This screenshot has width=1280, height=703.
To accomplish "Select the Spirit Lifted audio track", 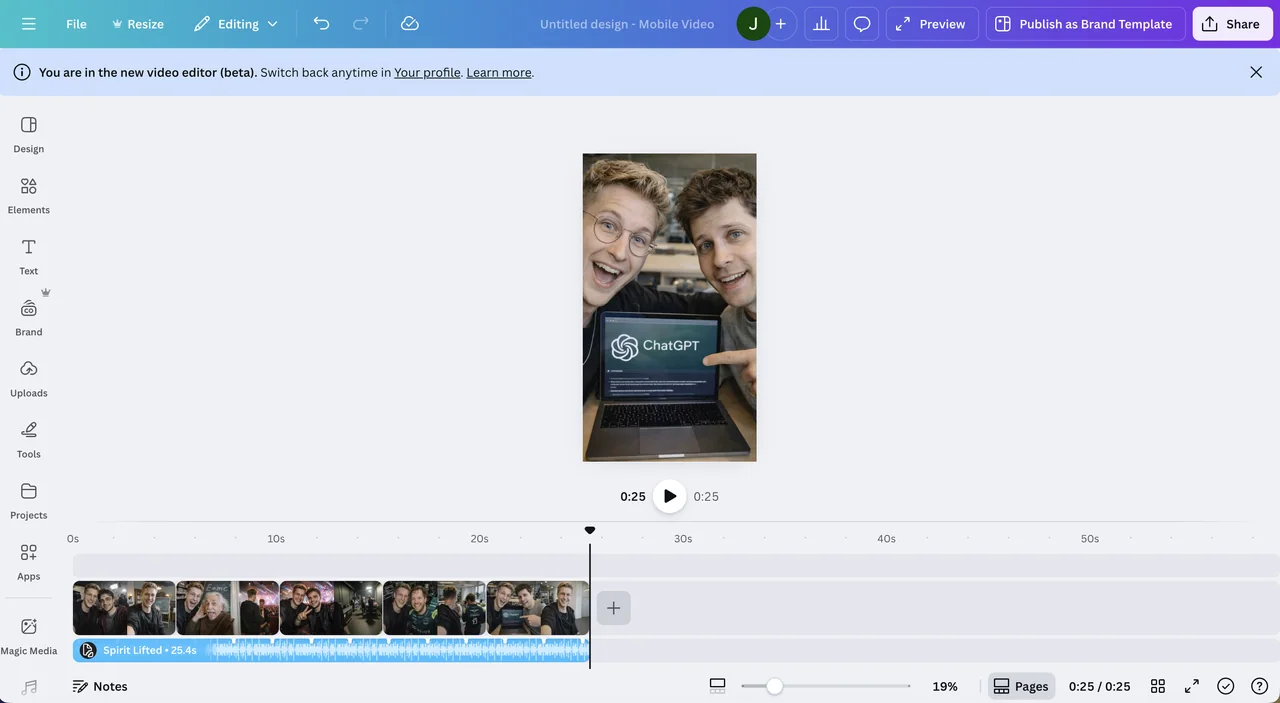I will point(331,650).
